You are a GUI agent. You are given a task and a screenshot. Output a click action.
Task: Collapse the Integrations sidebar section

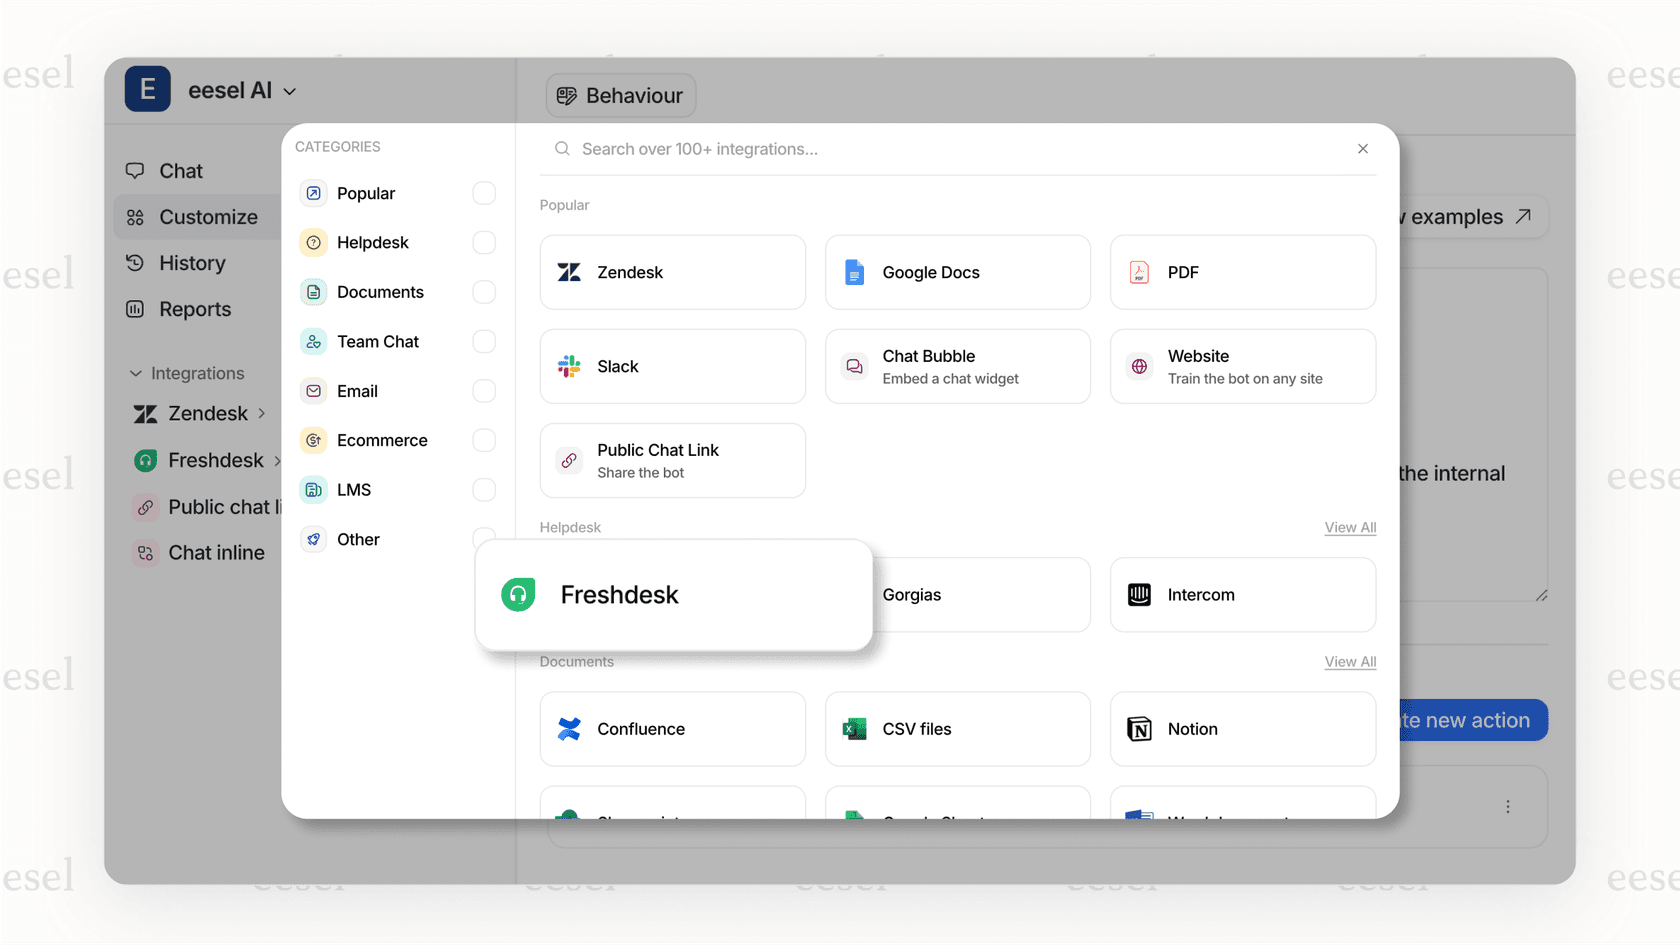click(136, 373)
